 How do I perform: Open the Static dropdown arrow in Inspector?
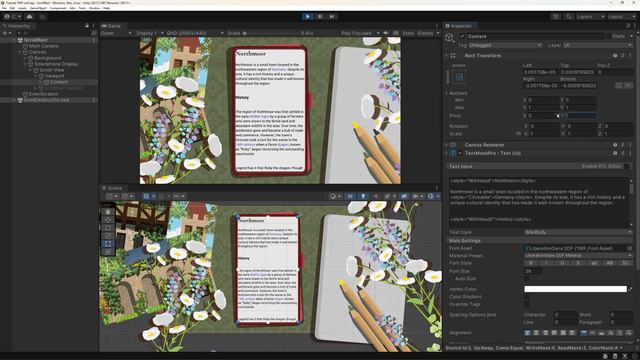pos(631,36)
